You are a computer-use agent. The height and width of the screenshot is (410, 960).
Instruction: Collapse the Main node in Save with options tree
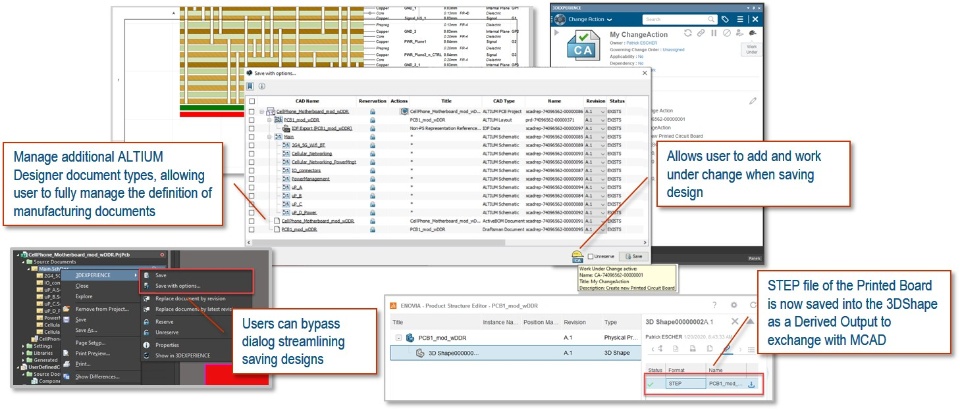pos(269,137)
